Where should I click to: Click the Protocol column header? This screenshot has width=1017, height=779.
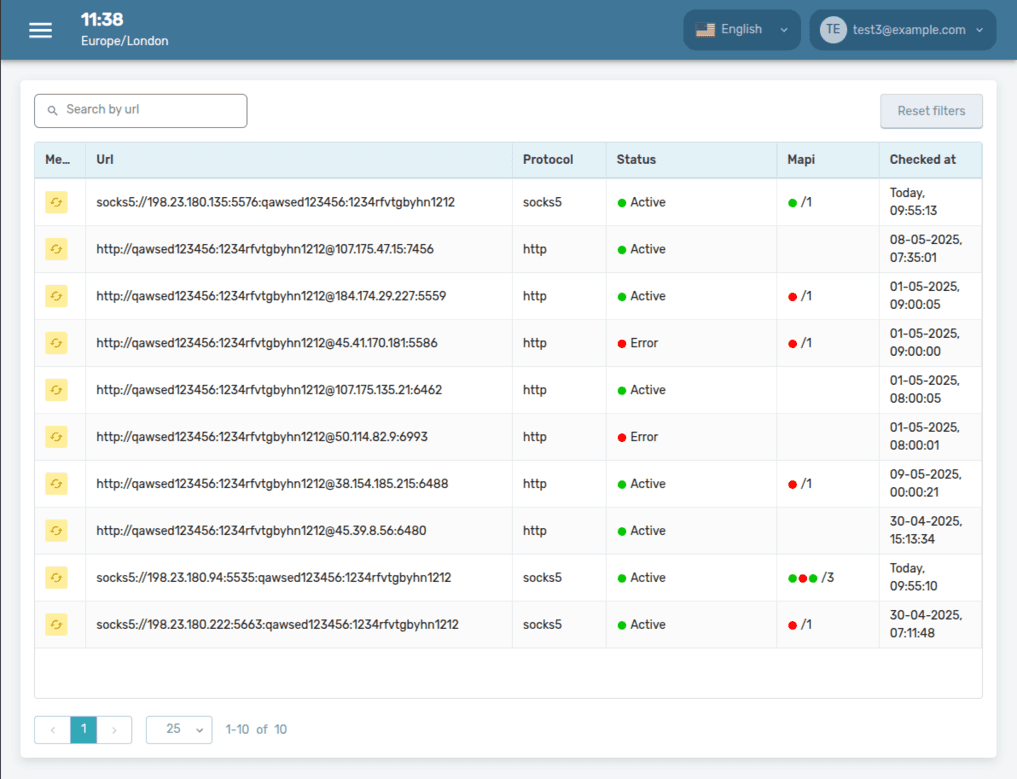[548, 160]
